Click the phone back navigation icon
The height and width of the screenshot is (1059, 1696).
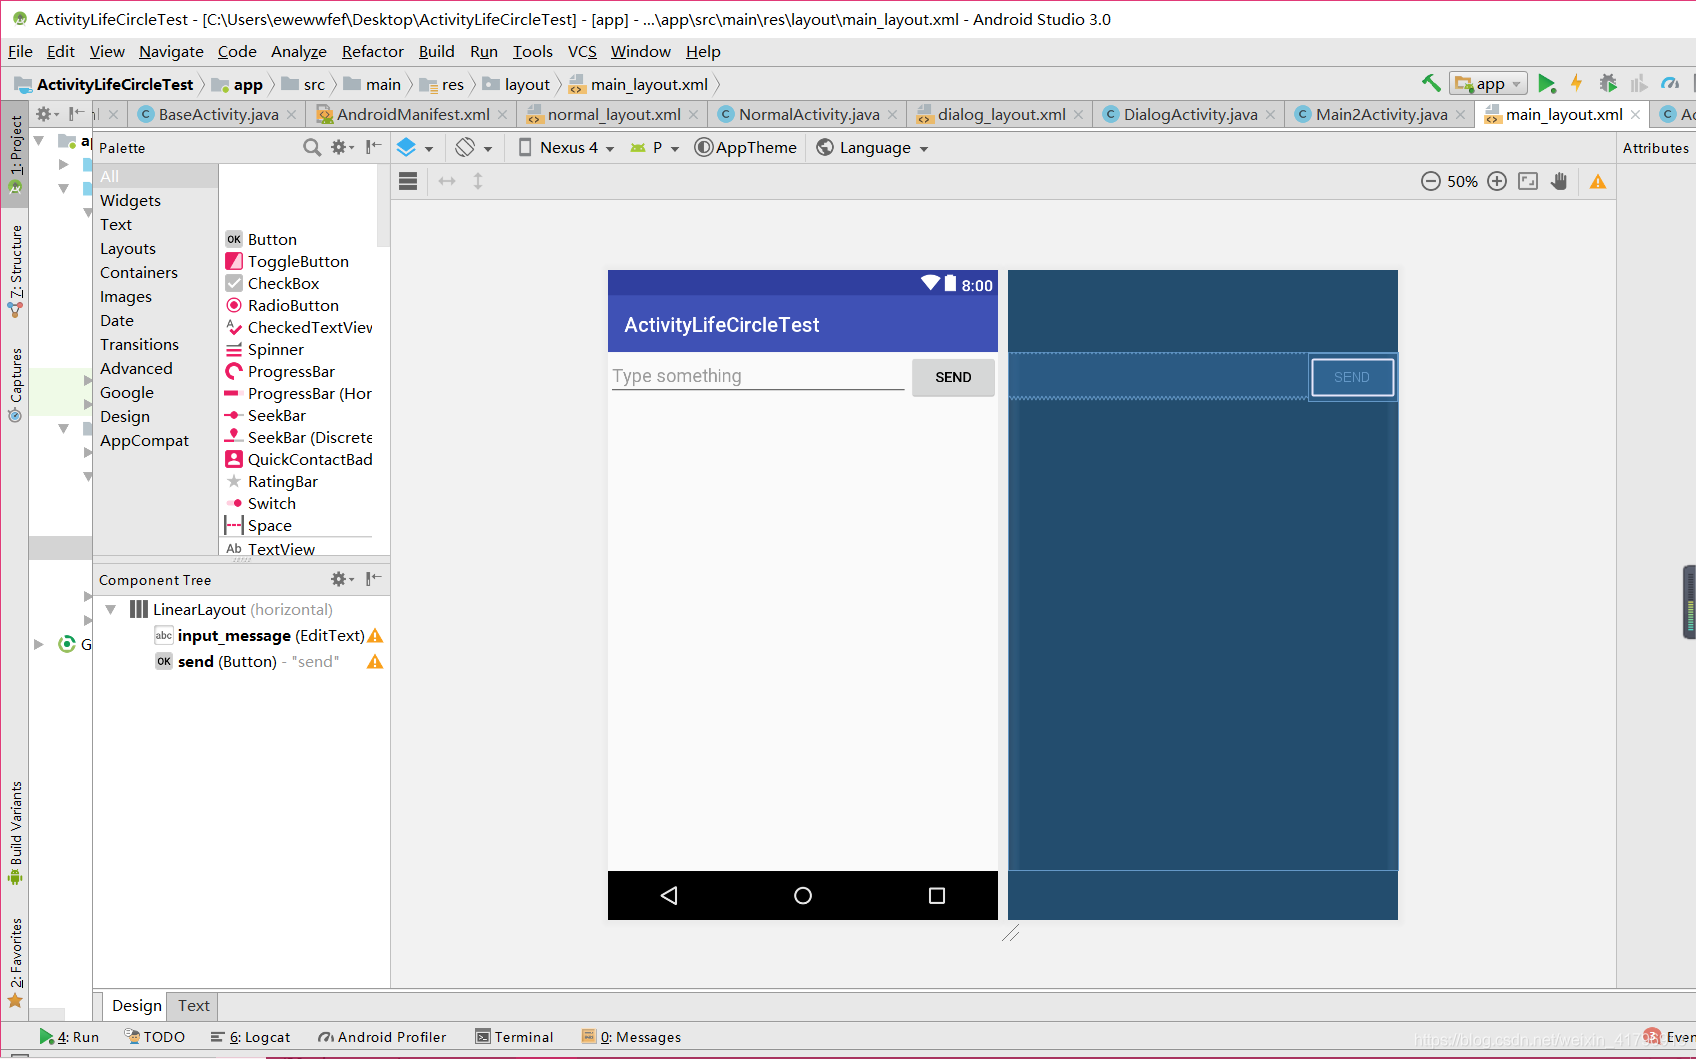pos(669,895)
